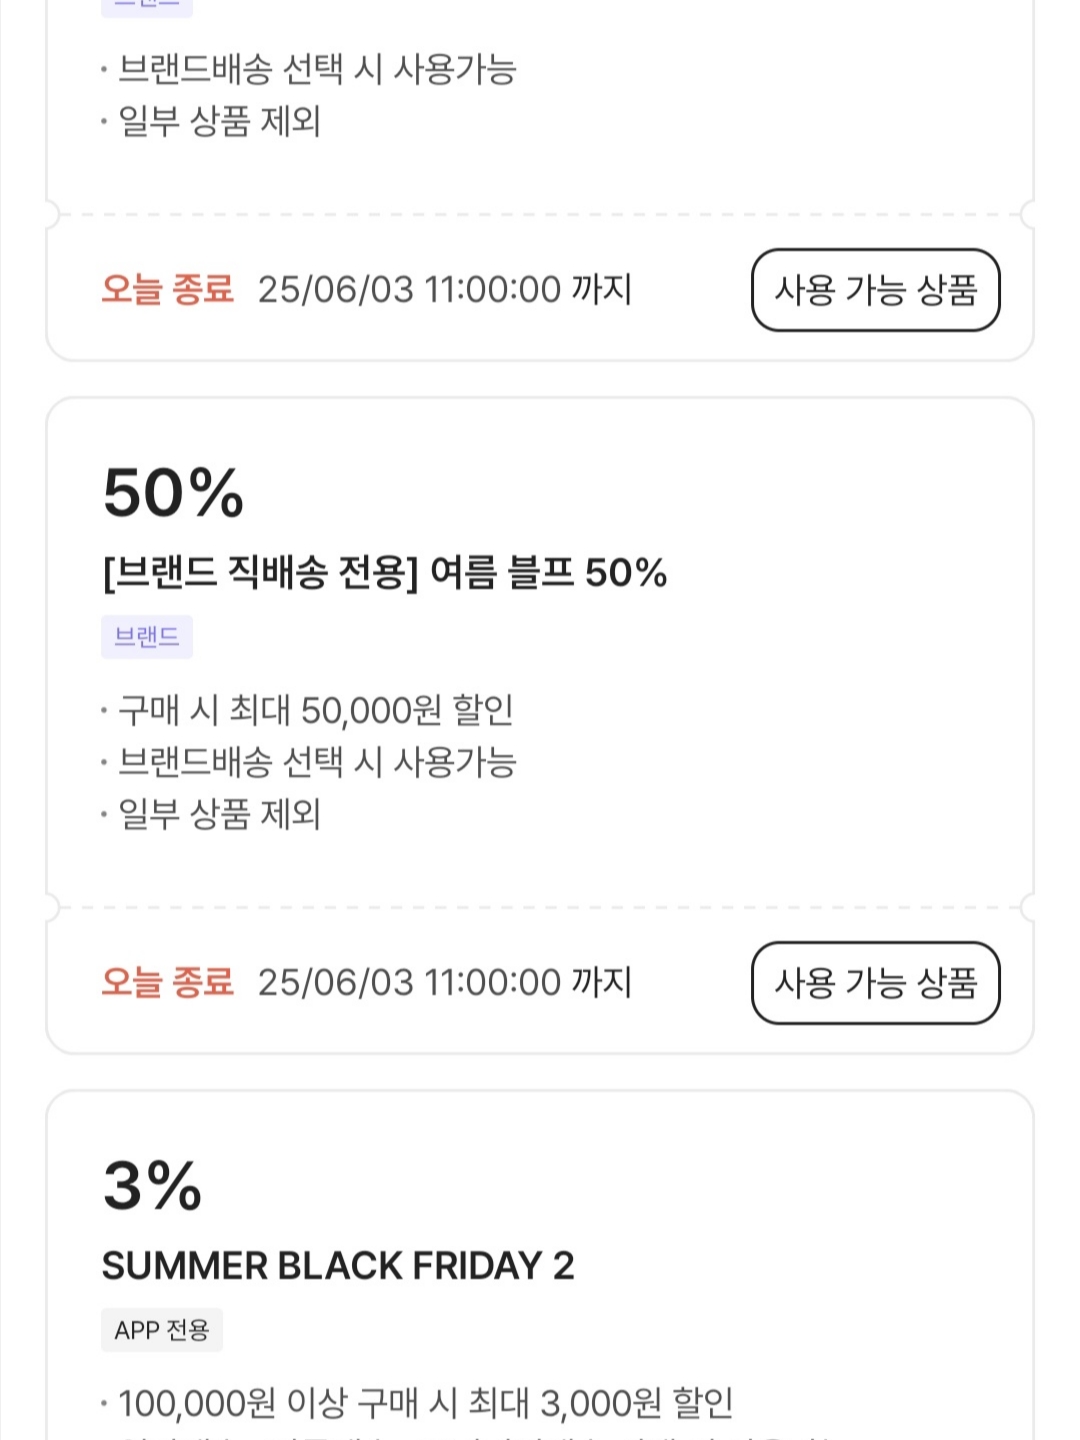Tap the dashed tear line of 50% coupon
The image size is (1080, 1440).
click(x=540, y=908)
